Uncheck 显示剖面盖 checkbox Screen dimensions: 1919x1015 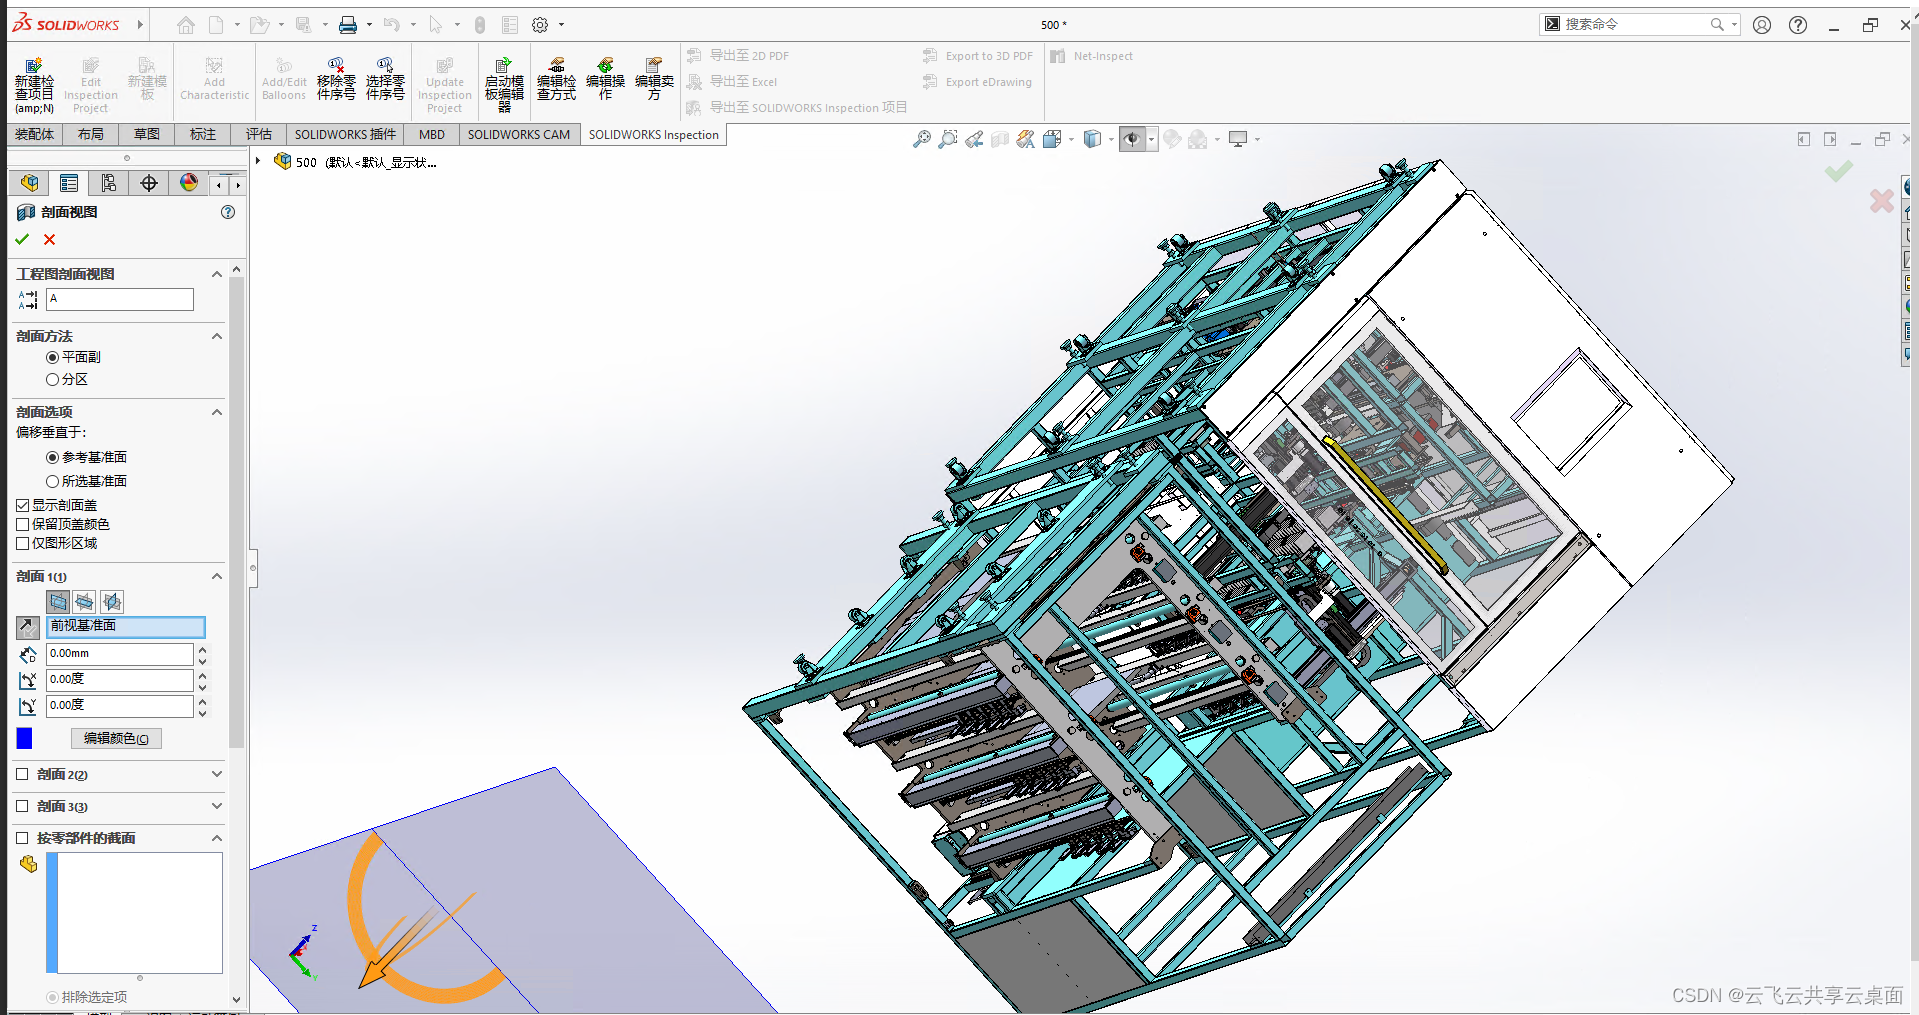pyautogui.click(x=23, y=506)
